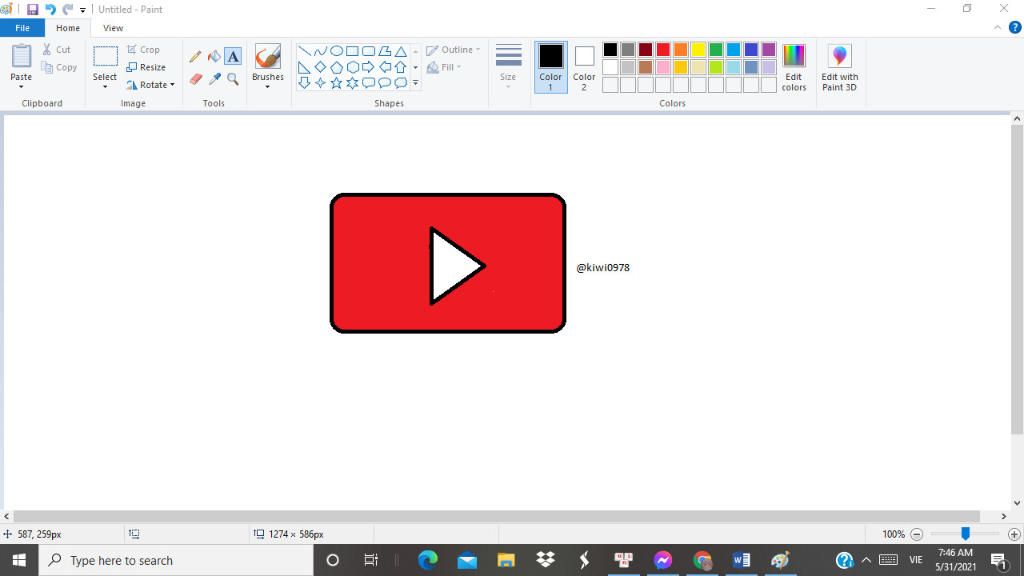The image size is (1024, 576).
Task: Choose the Magnifier tool
Action: [233, 79]
